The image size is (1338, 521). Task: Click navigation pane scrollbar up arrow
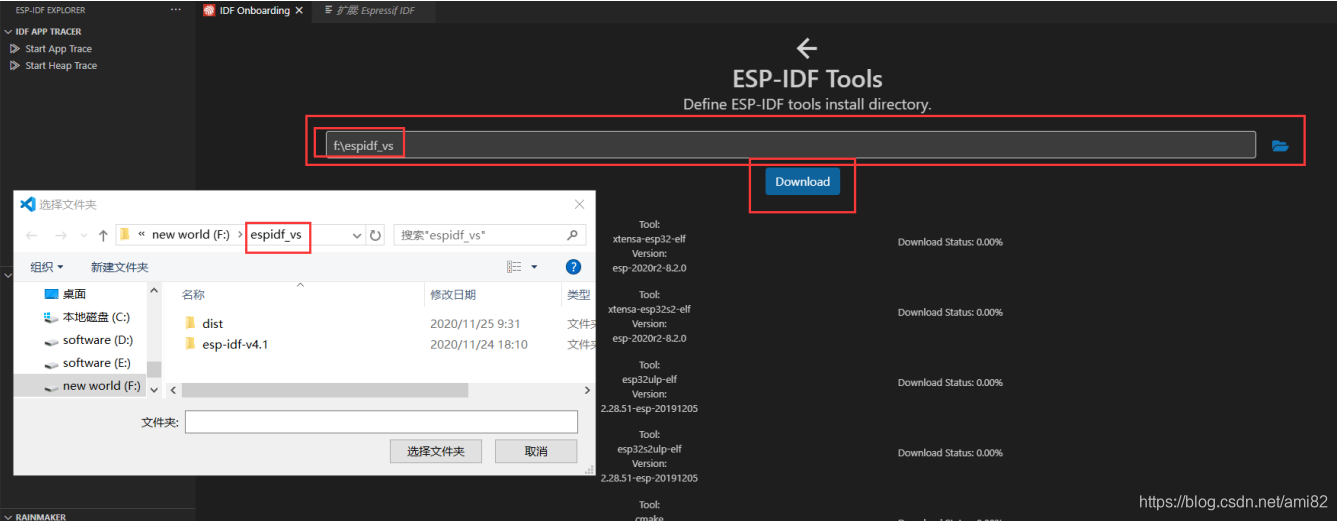[x=154, y=290]
